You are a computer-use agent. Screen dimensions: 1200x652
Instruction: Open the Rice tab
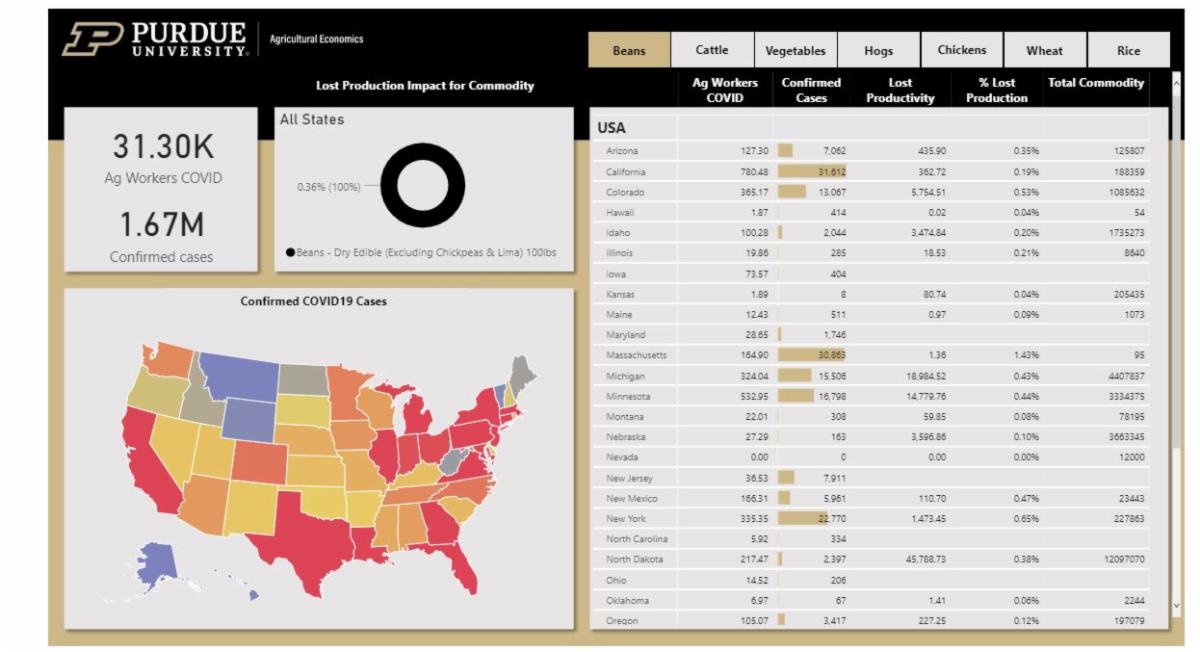pyautogui.click(x=1128, y=50)
